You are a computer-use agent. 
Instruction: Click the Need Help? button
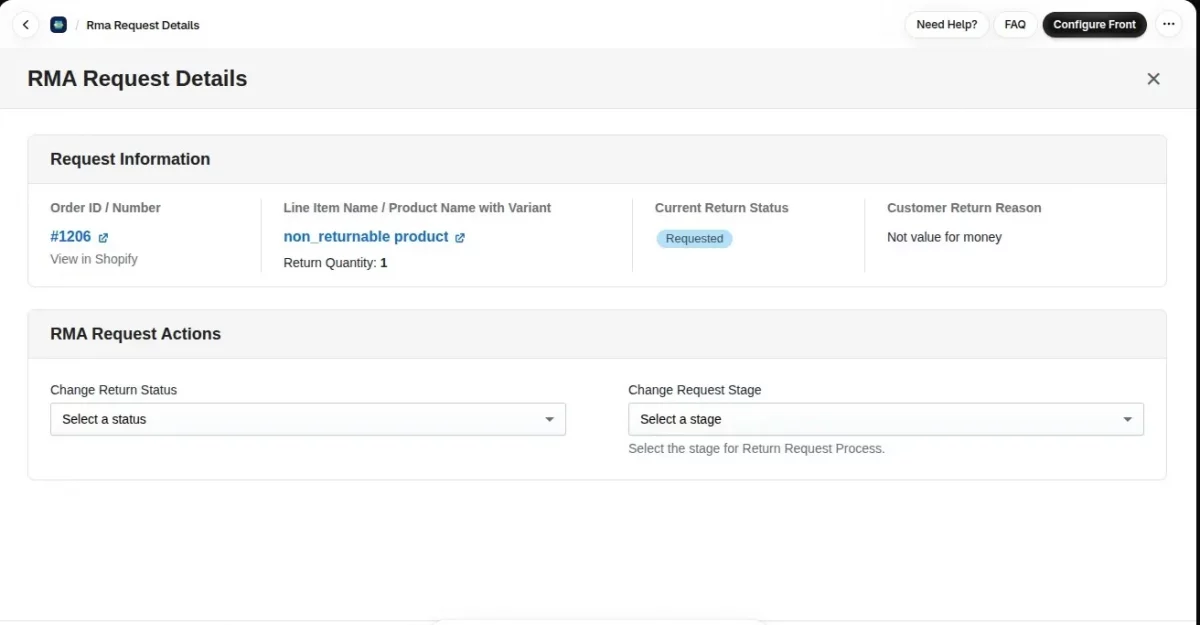(947, 25)
